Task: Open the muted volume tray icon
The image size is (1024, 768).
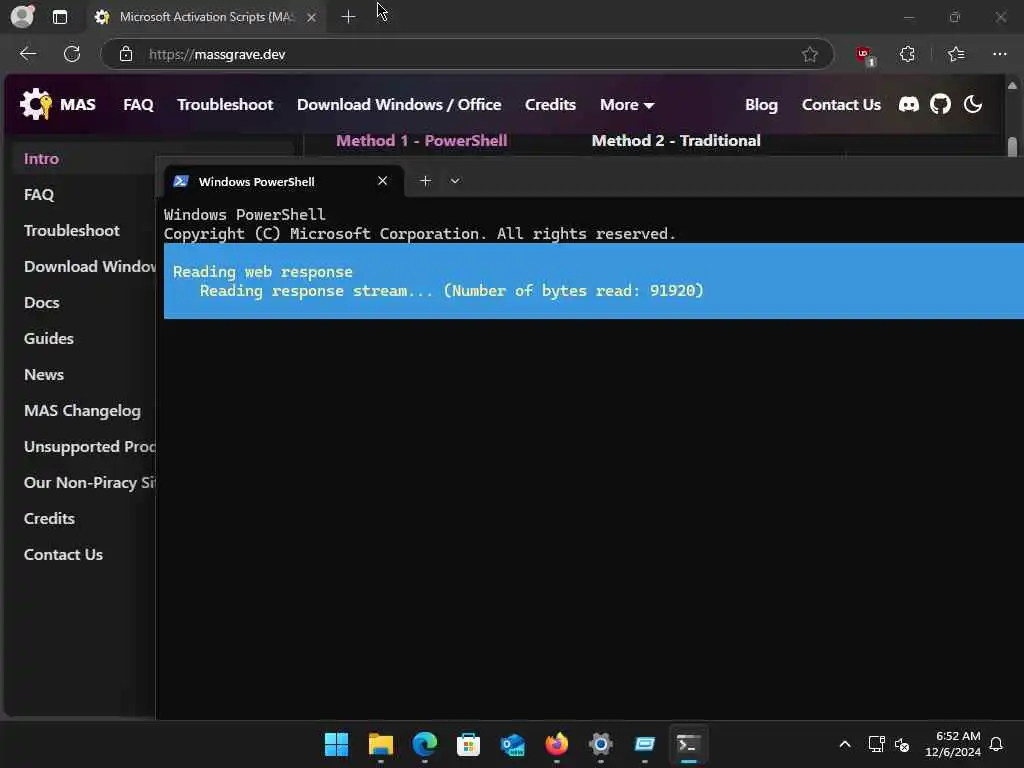Action: [902, 744]
